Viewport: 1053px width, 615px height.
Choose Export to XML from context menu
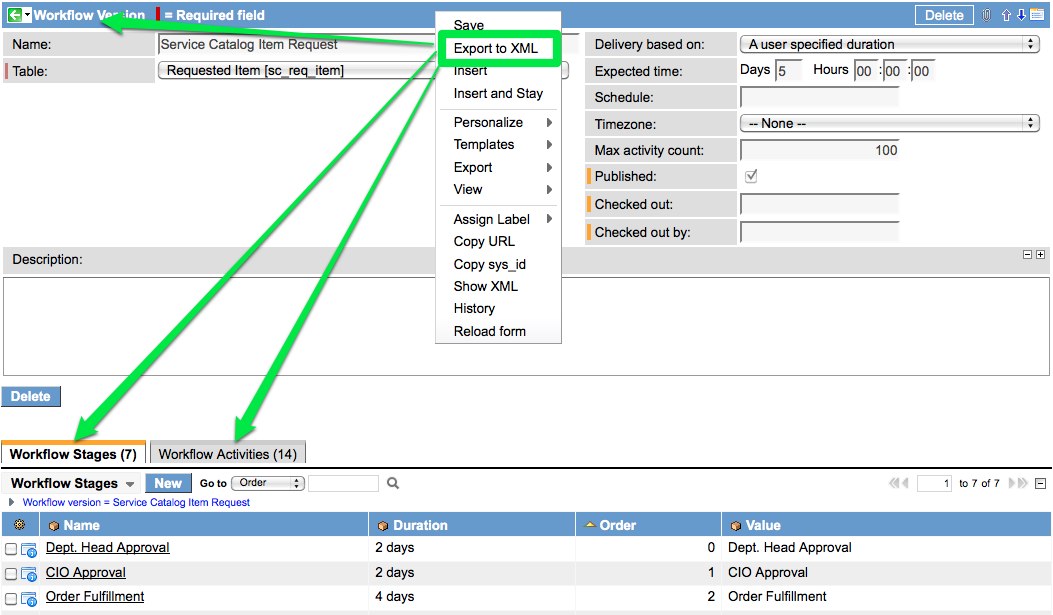coord(496,48)
